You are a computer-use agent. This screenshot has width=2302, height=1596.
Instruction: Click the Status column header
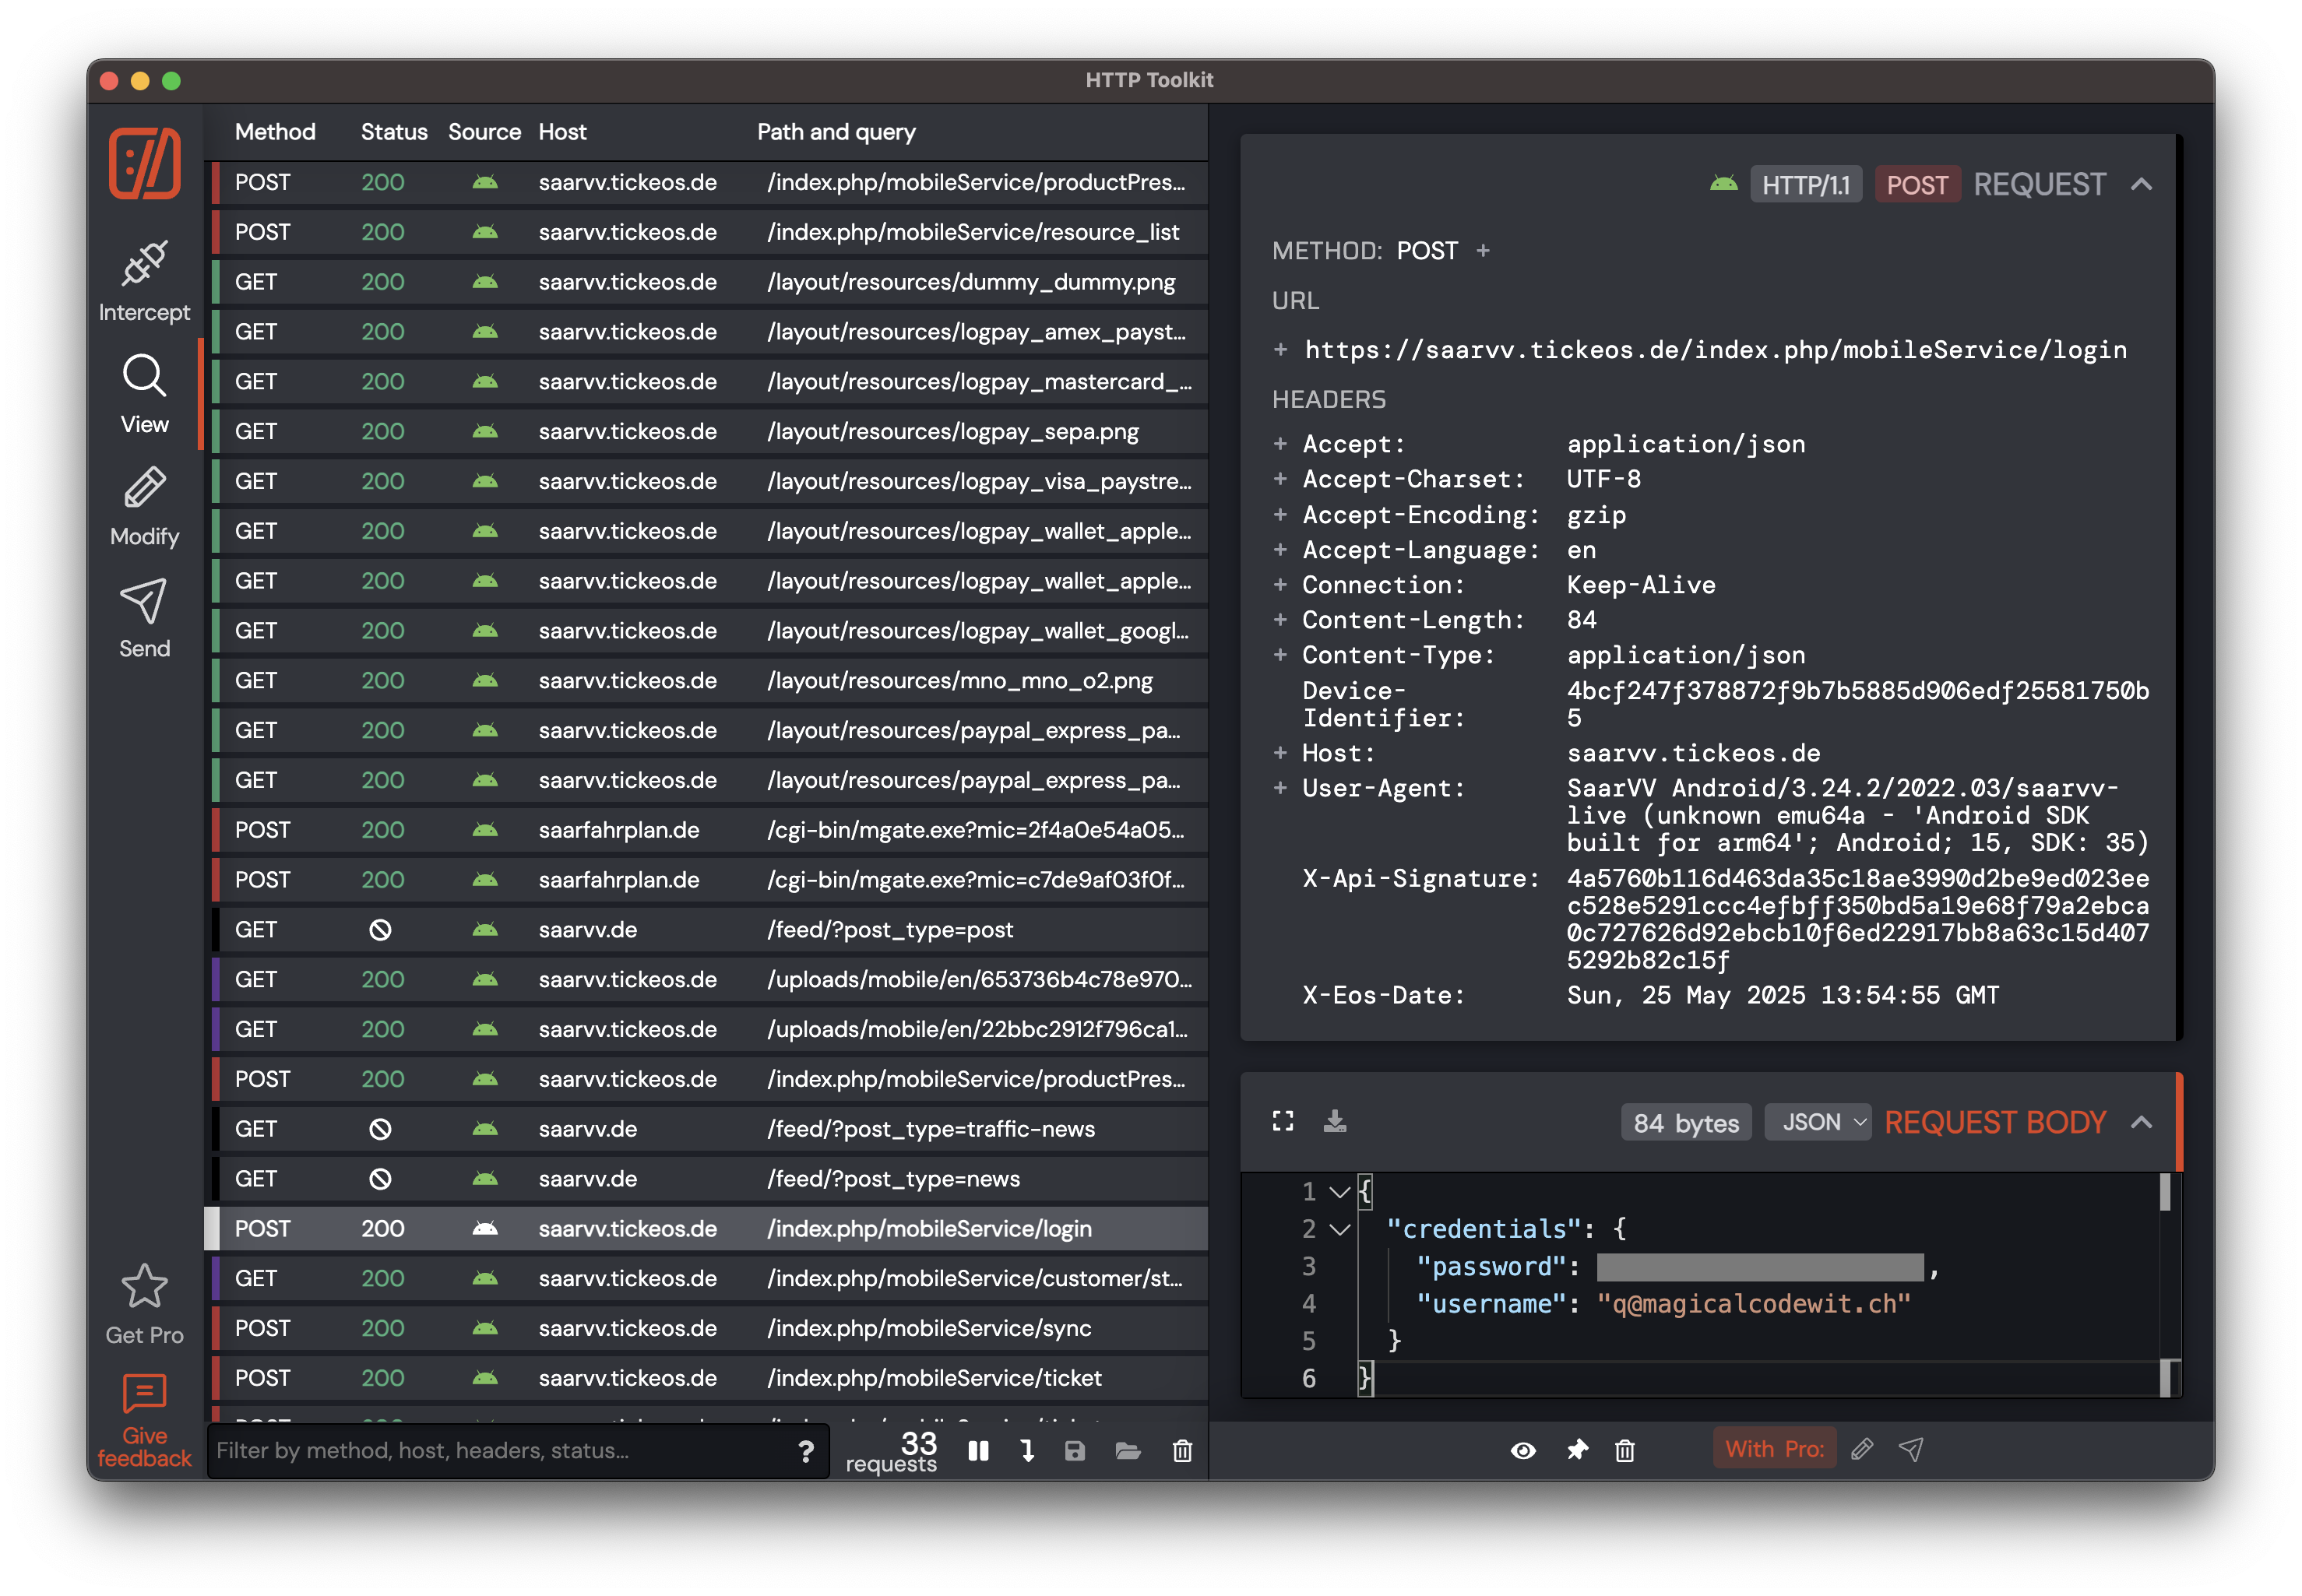point(394,132)
